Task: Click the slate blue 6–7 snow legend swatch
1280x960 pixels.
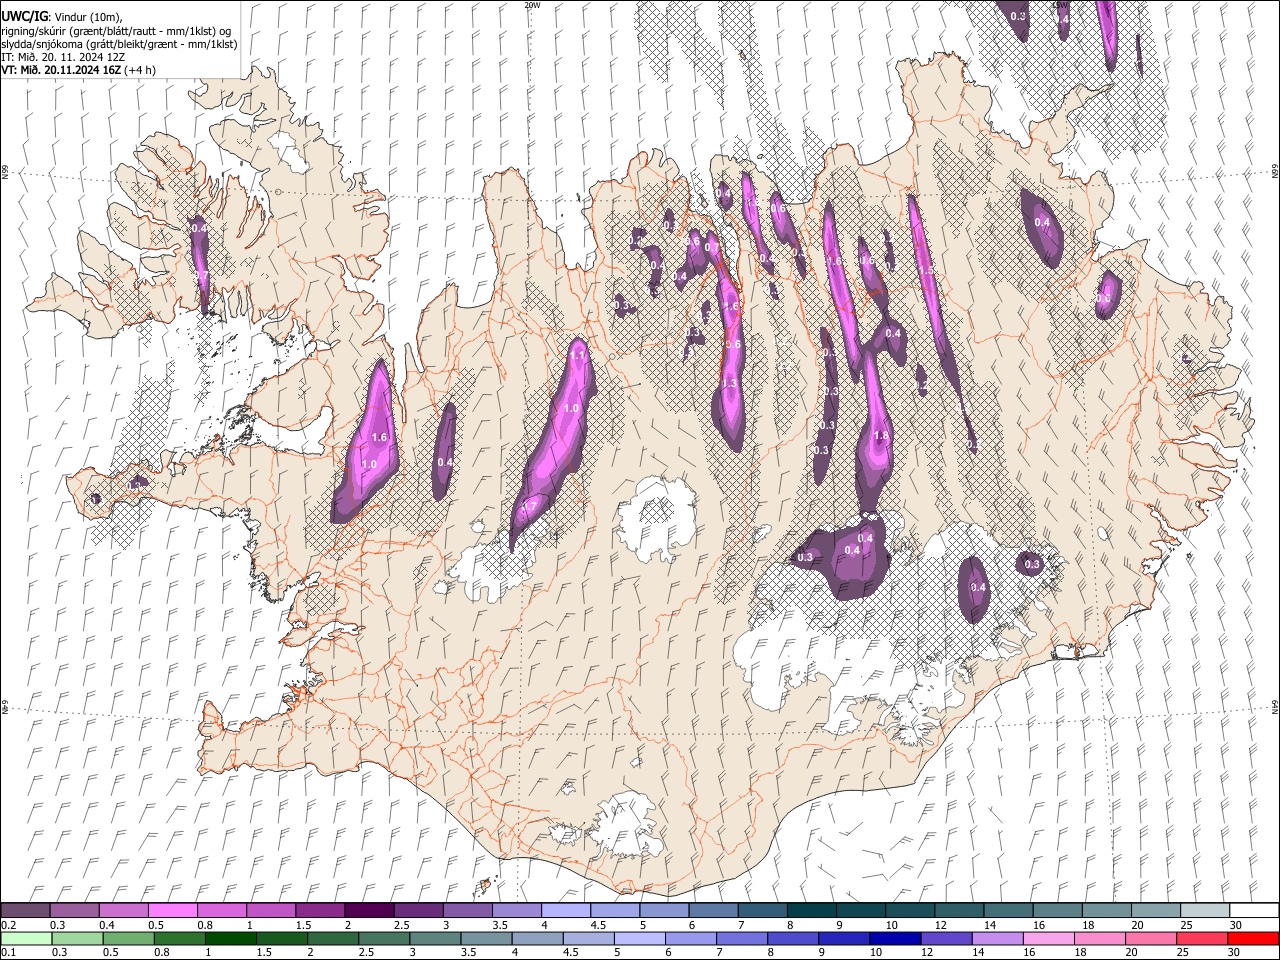Action: (712, 910)
